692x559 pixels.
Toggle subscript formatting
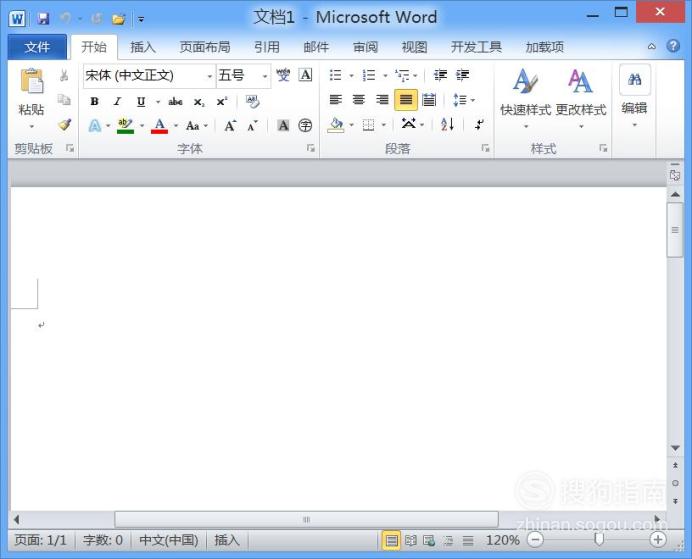[x=199, y=102]
